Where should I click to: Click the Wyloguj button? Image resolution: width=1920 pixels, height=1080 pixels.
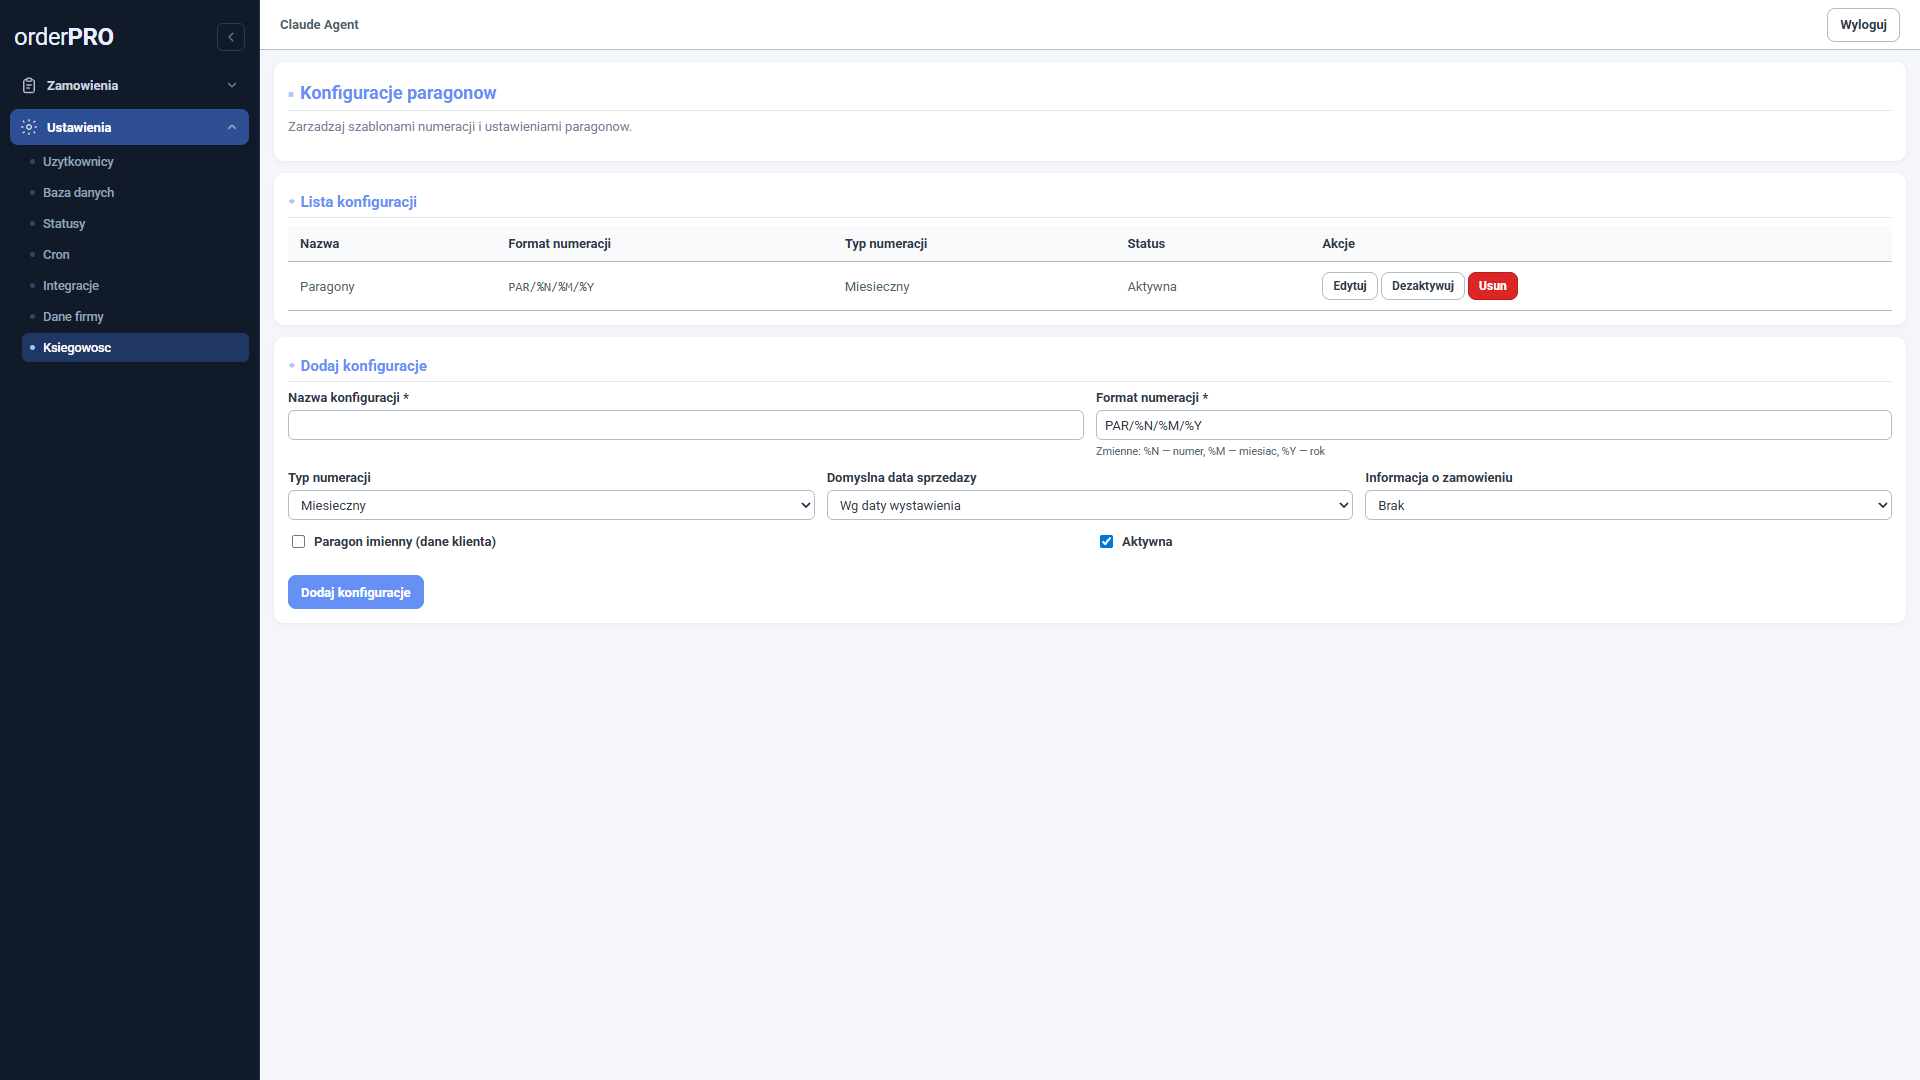[1862, 25]
